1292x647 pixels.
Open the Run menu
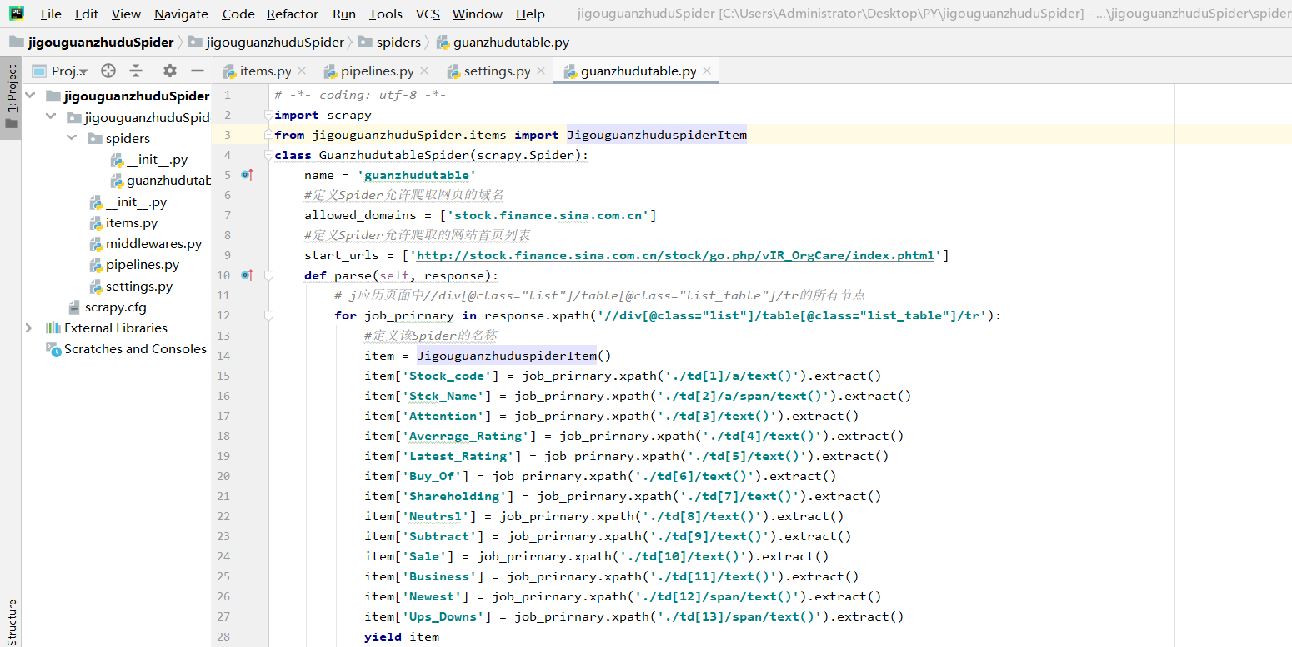pyautogui.click(x=343, y=14)
